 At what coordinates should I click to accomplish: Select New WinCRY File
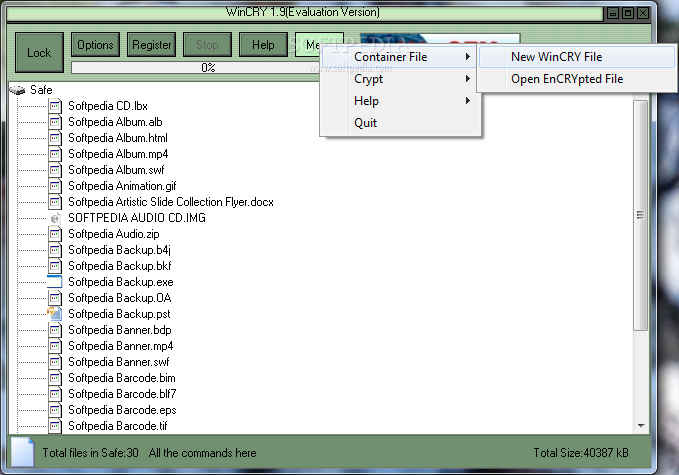coord(577,57)
